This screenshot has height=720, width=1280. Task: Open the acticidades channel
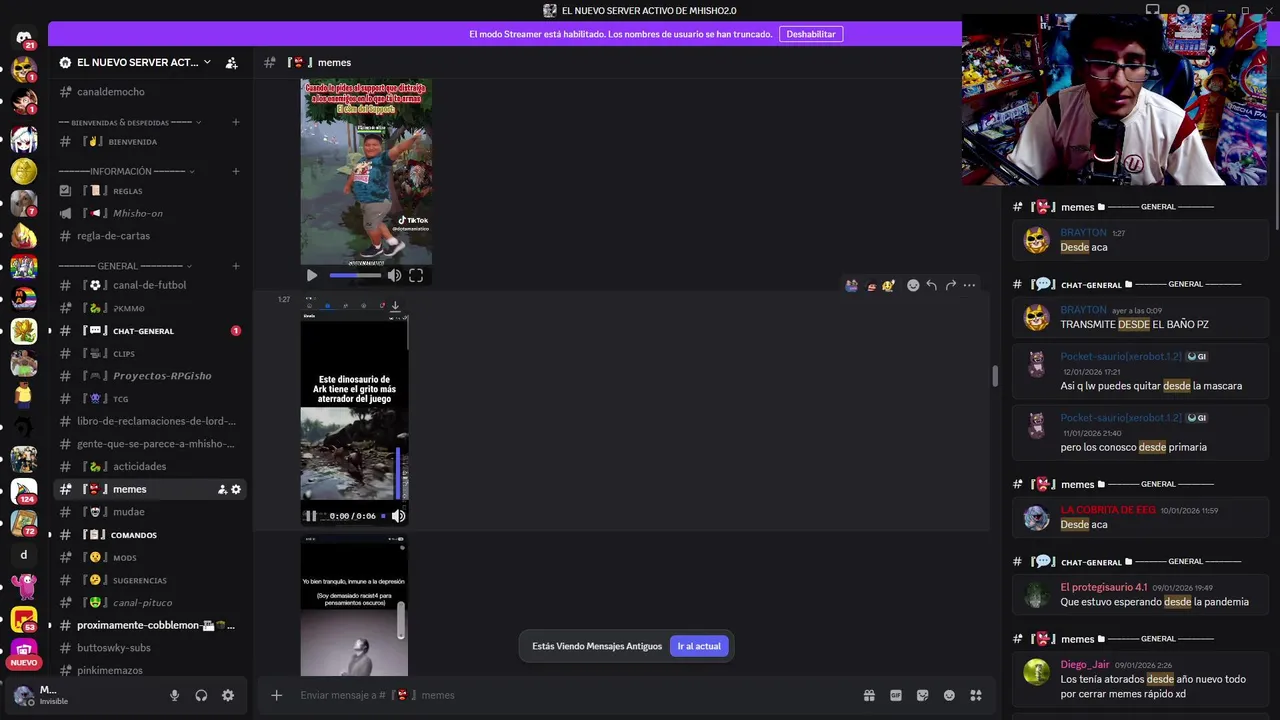(x=149, y=466)
